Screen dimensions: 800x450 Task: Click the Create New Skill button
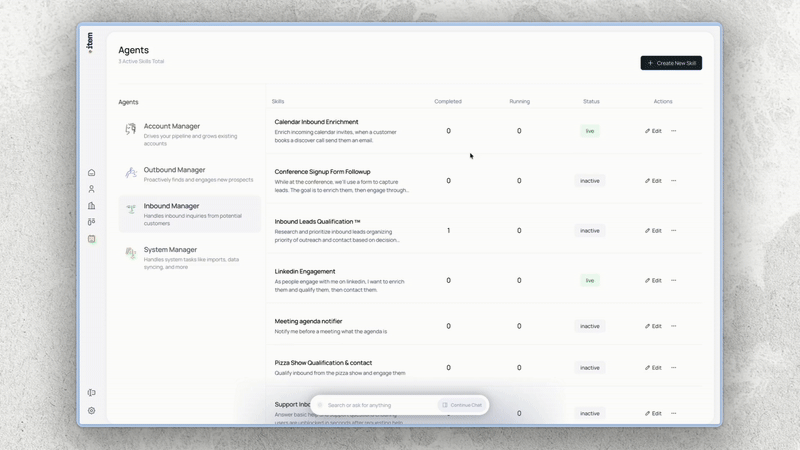[671, 63]
